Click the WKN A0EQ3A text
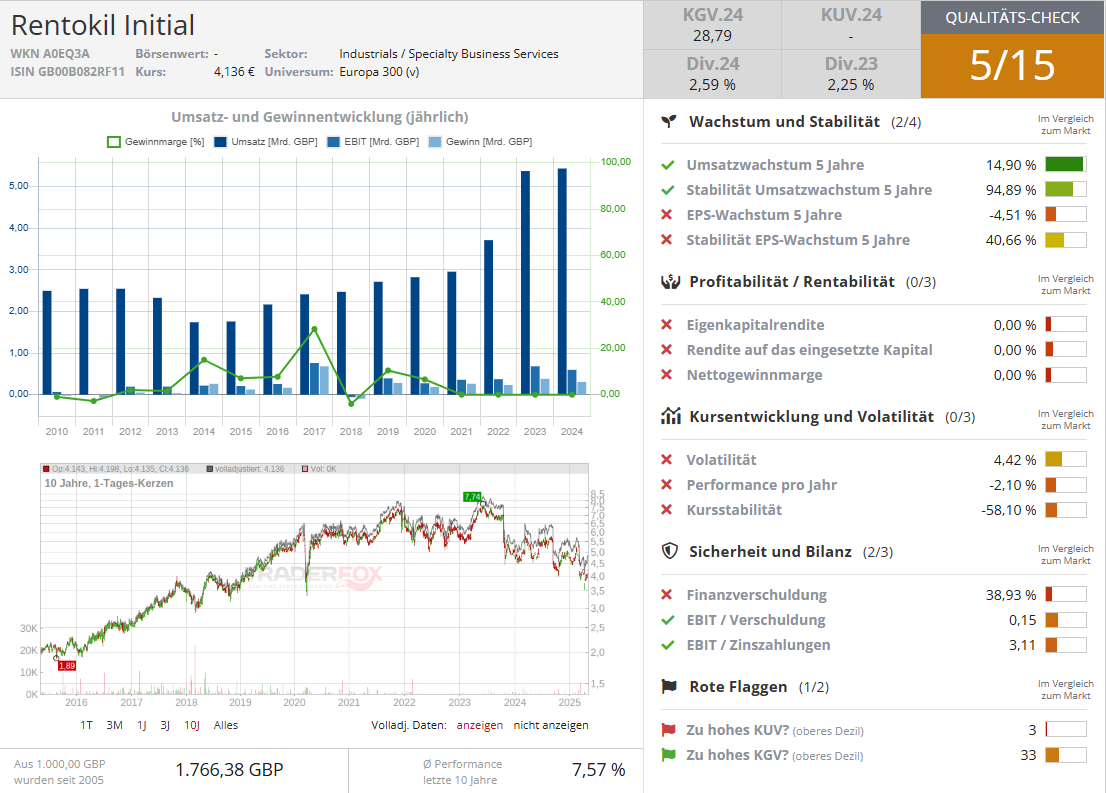Image resolution: width=1106 pixels, height=793 pixels. point(50,54)
